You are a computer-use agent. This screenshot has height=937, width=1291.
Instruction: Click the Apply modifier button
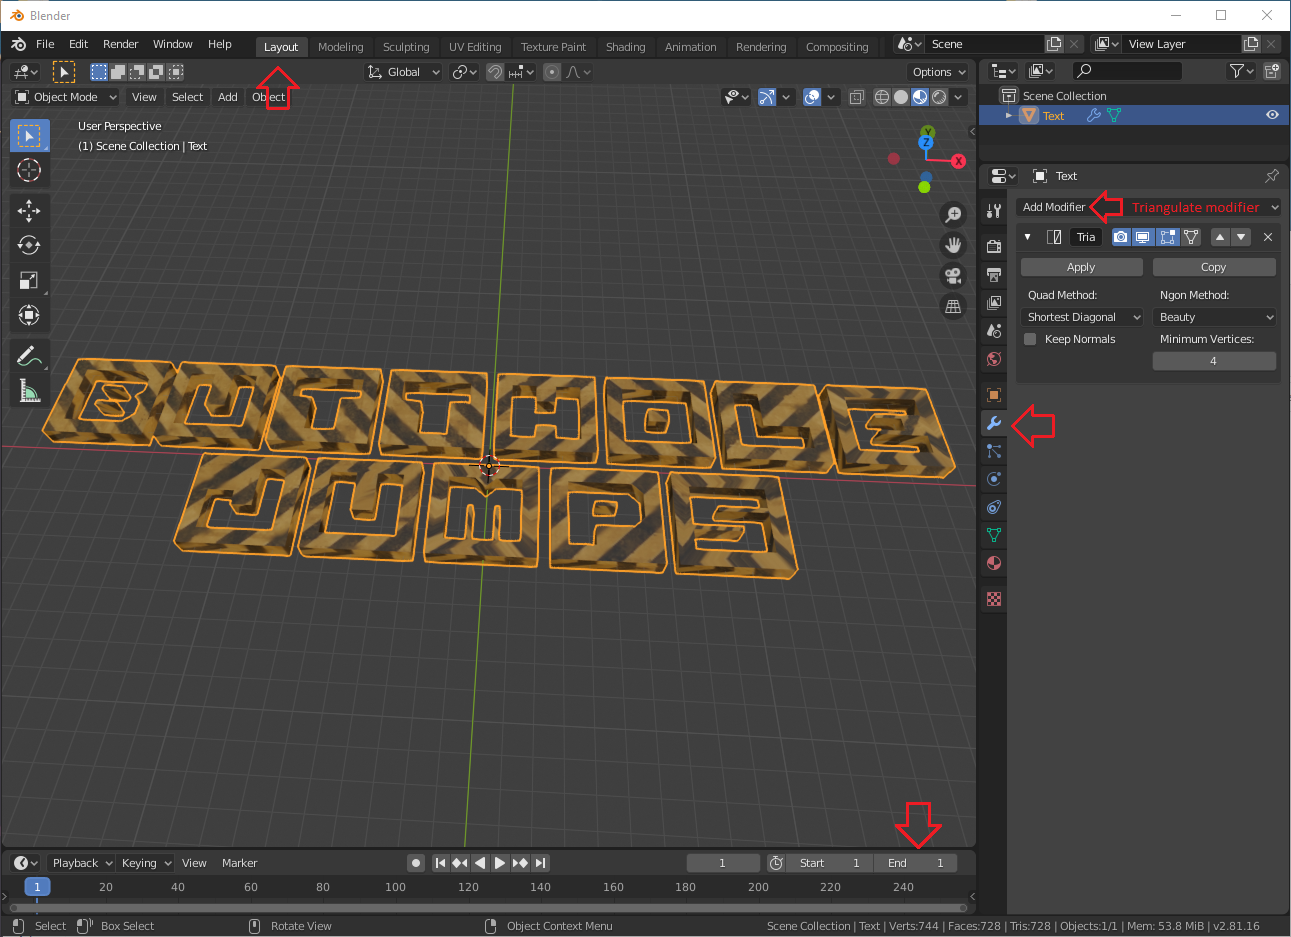click(1081, 267)
